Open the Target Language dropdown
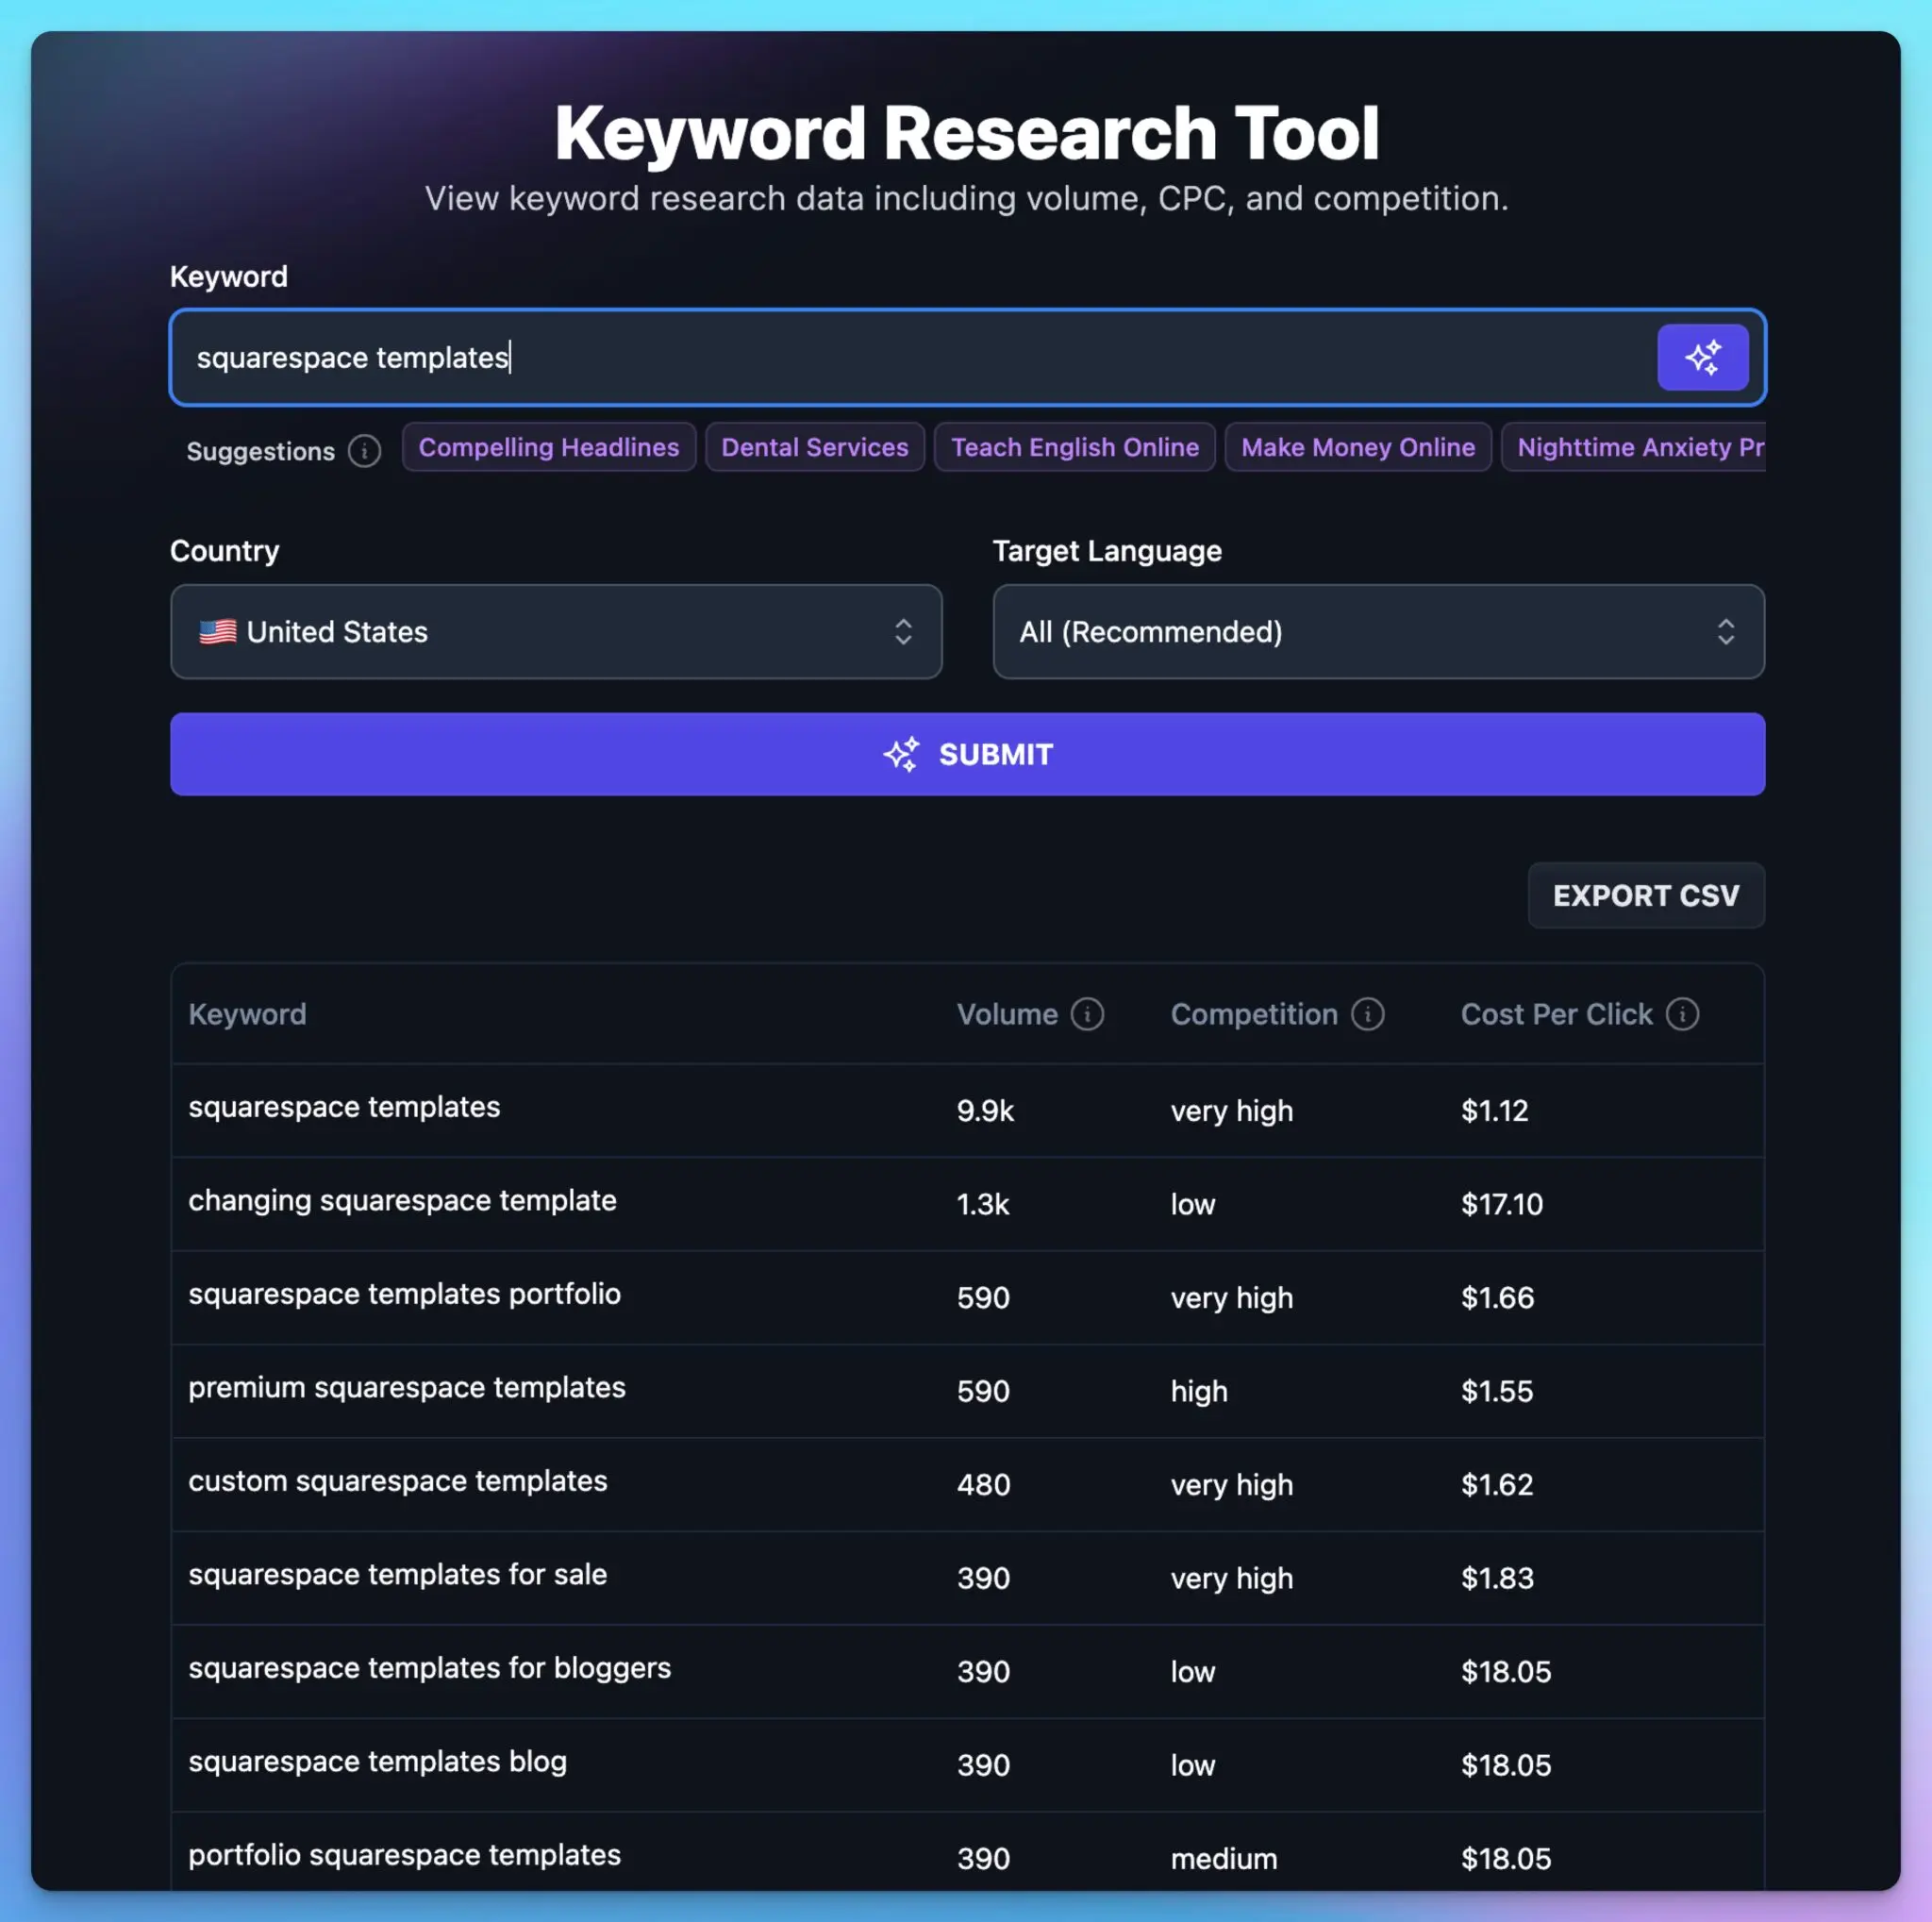 point(1378,632)
